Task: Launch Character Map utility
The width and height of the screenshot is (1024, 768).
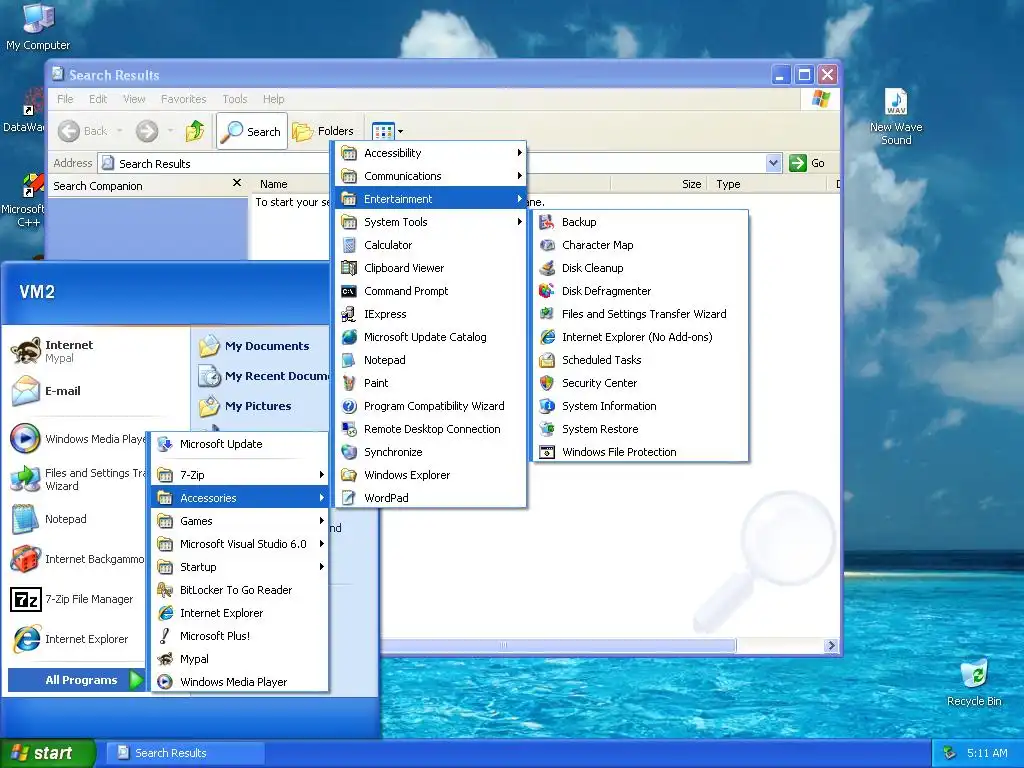Action: tap(640, 245)
